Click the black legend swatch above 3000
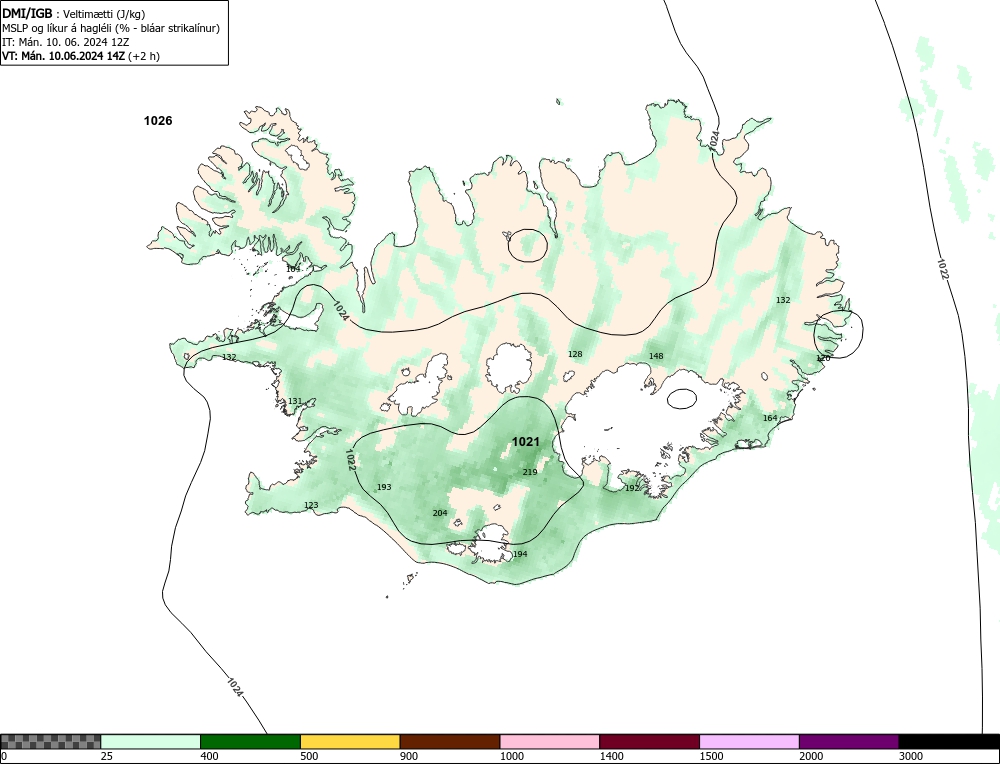1000x764 pixels. (x=949, y=742)
